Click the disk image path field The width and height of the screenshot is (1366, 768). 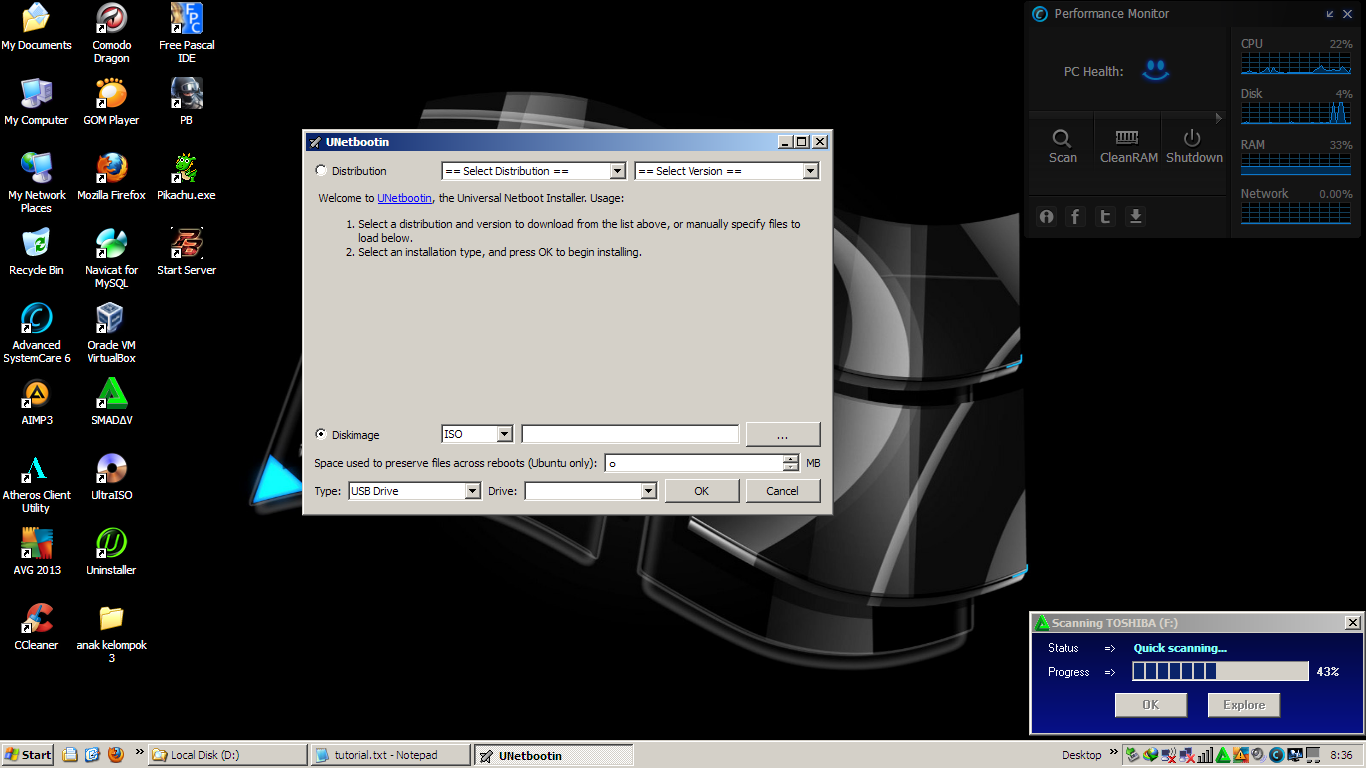[630, 434]
